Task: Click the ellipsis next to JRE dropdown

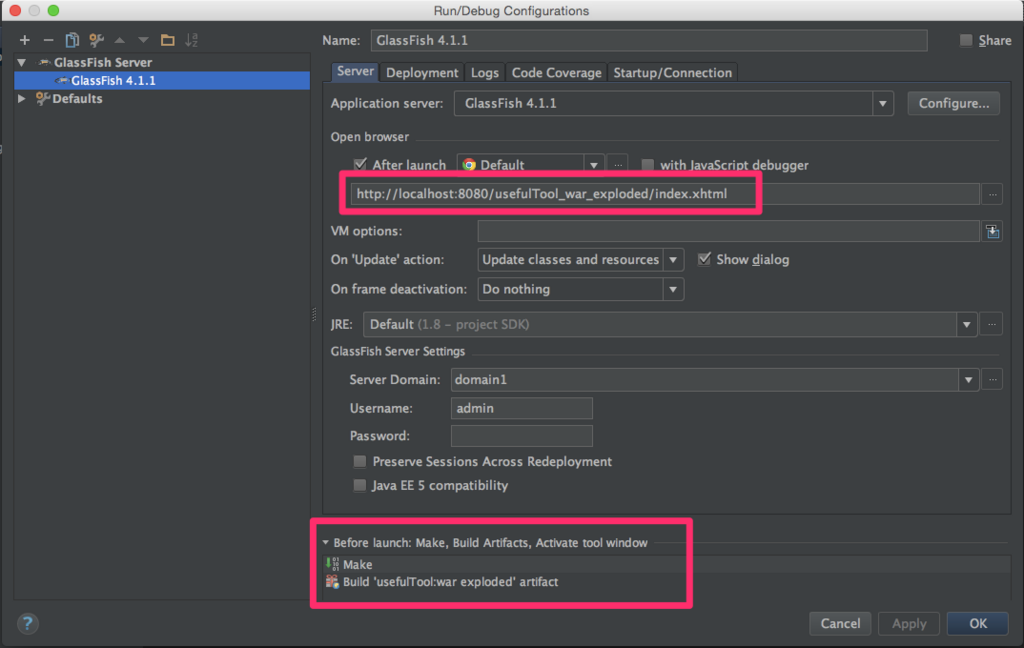Action: (992, 324)
